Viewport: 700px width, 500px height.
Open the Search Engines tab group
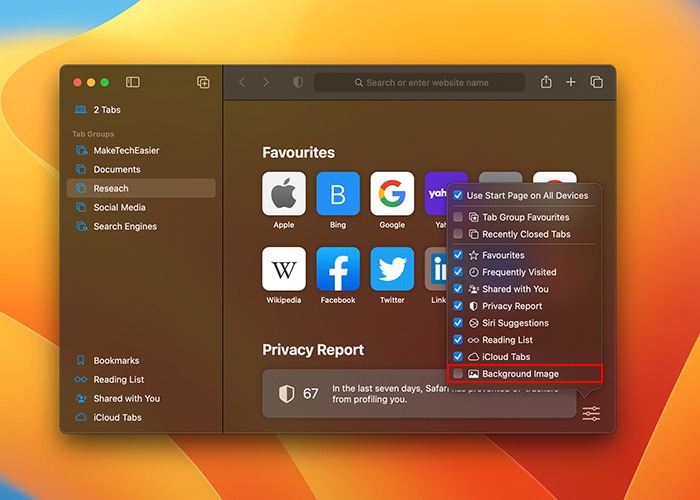pyautogui.click(x=141, y=226)
